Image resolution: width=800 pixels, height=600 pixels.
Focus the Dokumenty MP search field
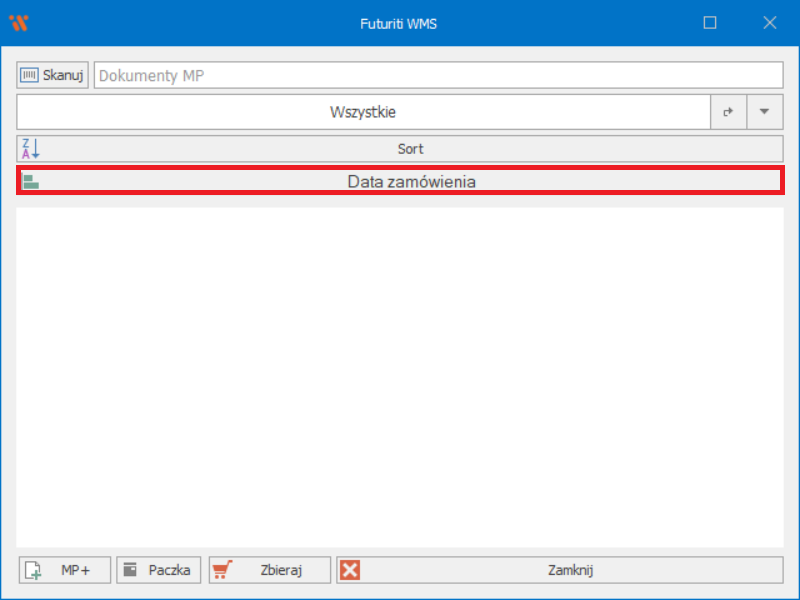[x=438, y=75]
